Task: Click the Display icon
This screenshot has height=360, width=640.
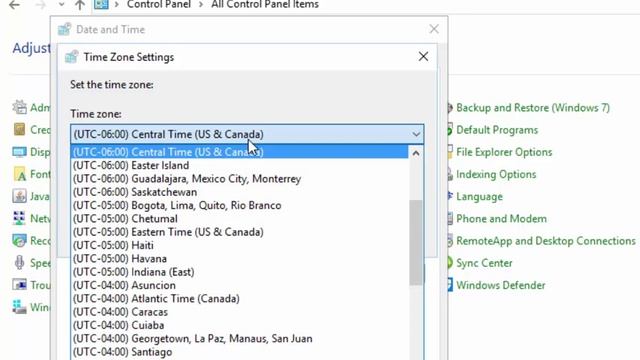Action: (19, 152)
